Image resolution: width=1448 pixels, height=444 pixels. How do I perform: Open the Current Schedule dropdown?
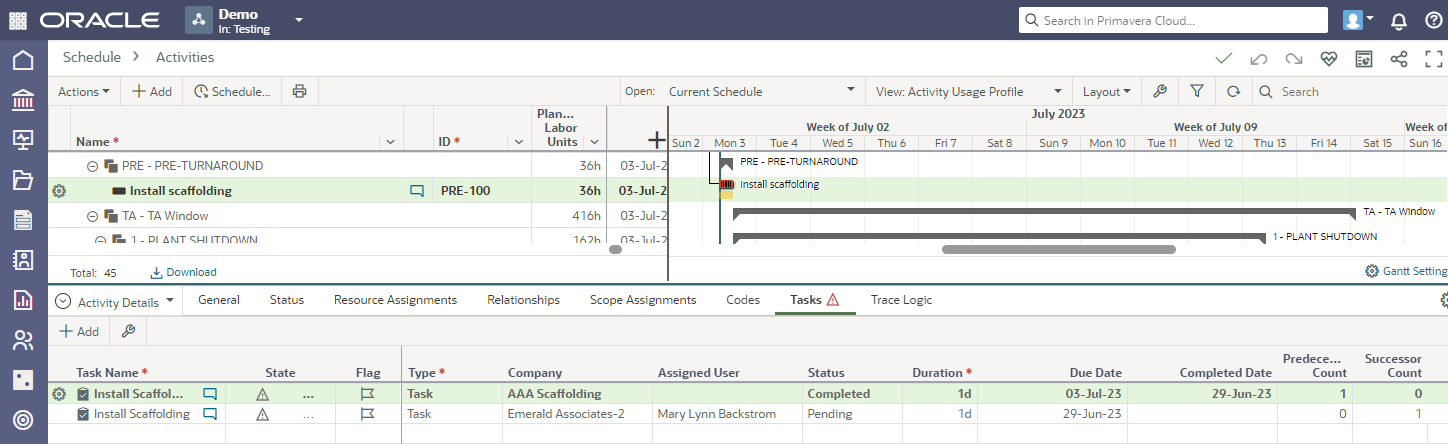[761, 91]
